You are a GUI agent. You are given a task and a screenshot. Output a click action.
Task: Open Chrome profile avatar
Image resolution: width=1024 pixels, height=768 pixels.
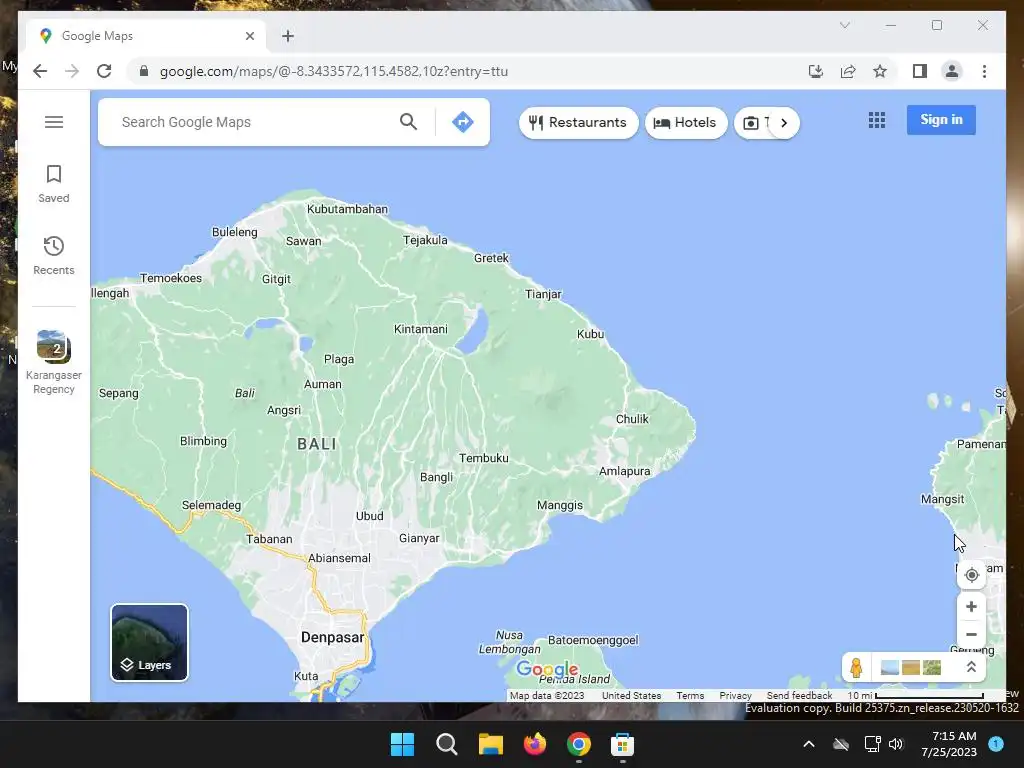click(x=952, y=71)
